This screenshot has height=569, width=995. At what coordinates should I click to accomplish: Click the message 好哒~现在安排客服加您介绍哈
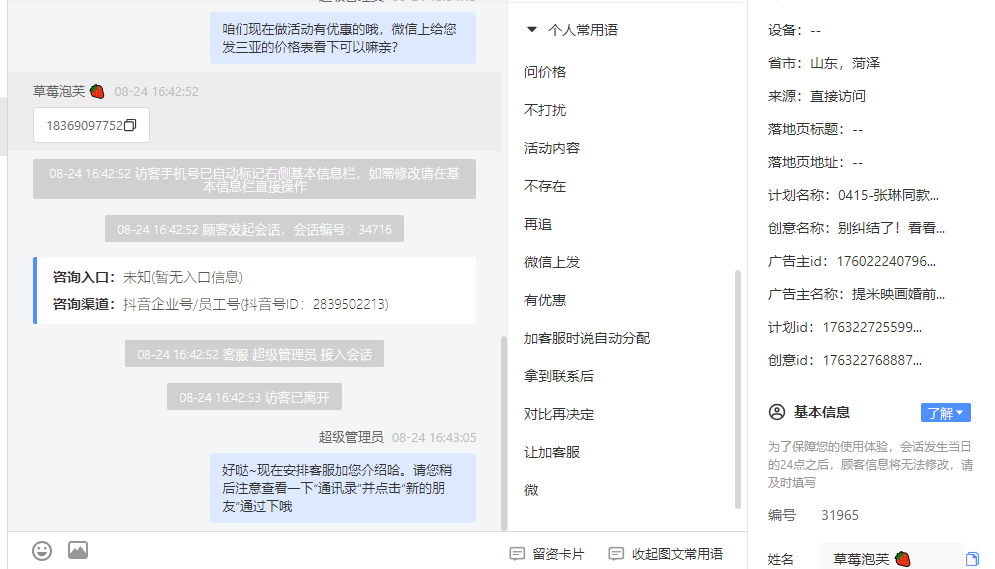(x=343, y=488)
